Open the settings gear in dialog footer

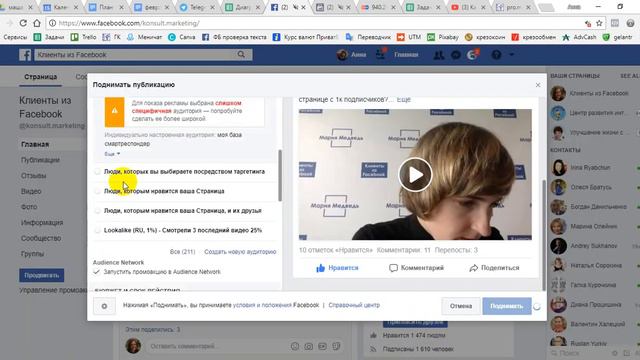click(104, 306)
